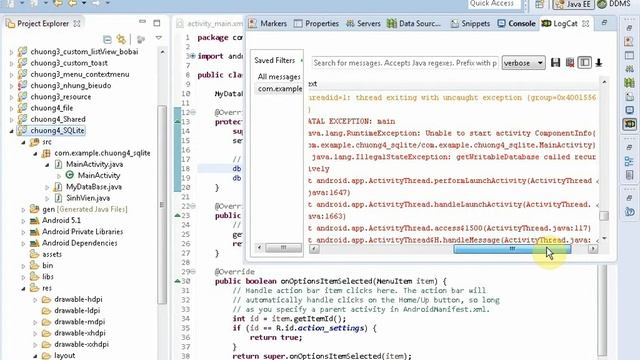Screen dimensions: 640x360
Task: Switch to the Console tab
Action: (516, 24)
